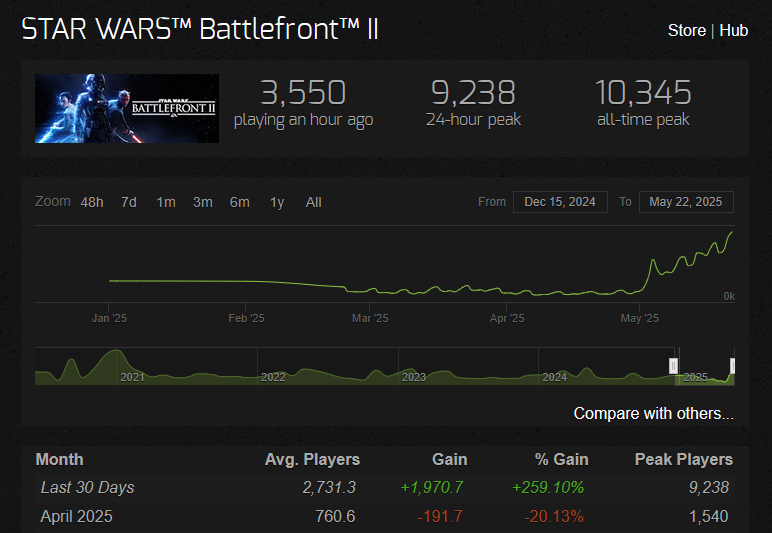Set chart zoom to 7d

click(x=129, y=202)
